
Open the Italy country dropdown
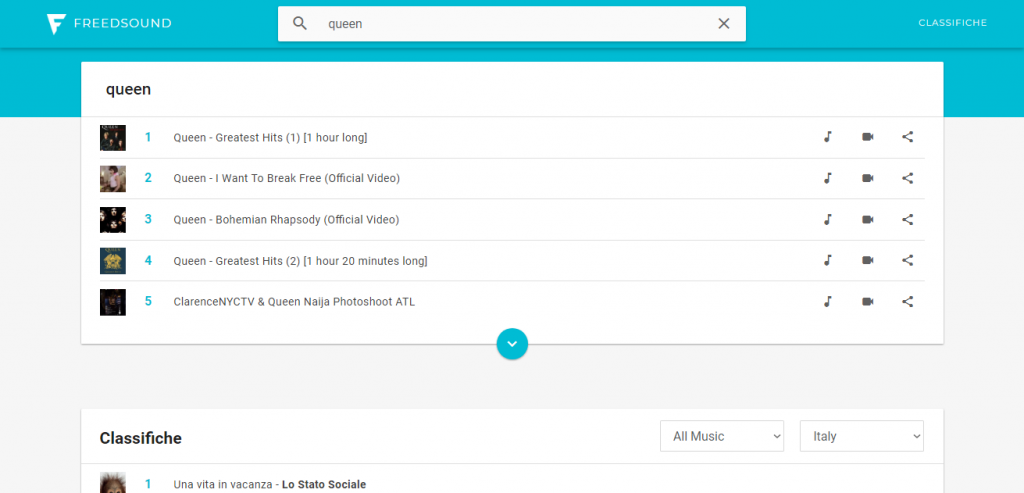click(x=861, y=436)
